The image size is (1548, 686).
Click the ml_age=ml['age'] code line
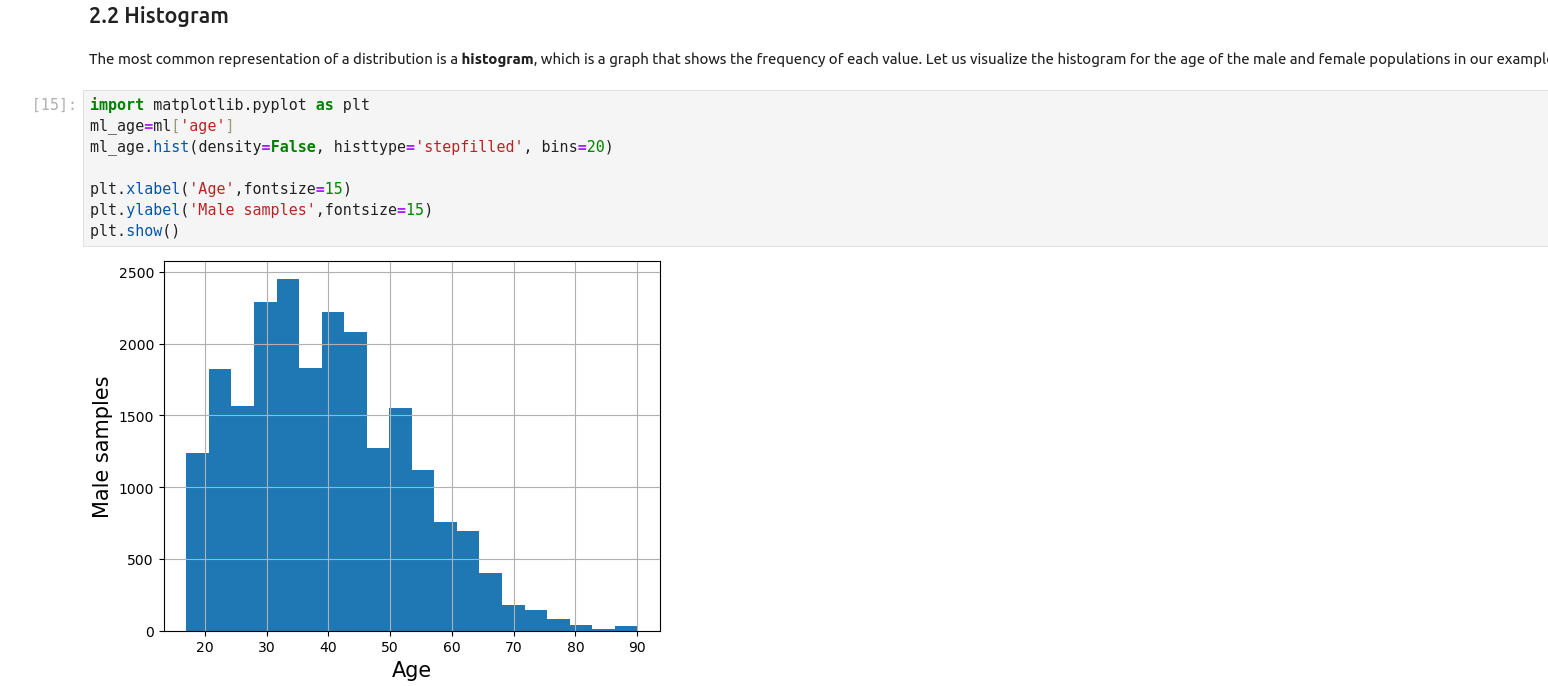pyautogui.click(x=161, y=126)
